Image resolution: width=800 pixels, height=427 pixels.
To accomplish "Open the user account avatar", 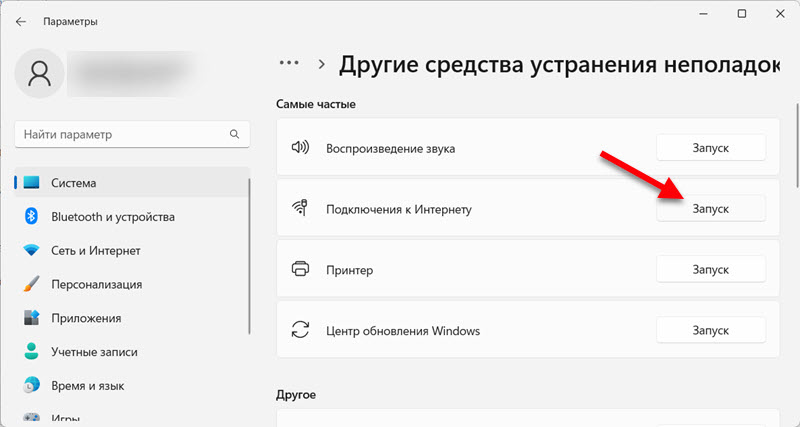I will pyautogui.click(x=40, y=73).
